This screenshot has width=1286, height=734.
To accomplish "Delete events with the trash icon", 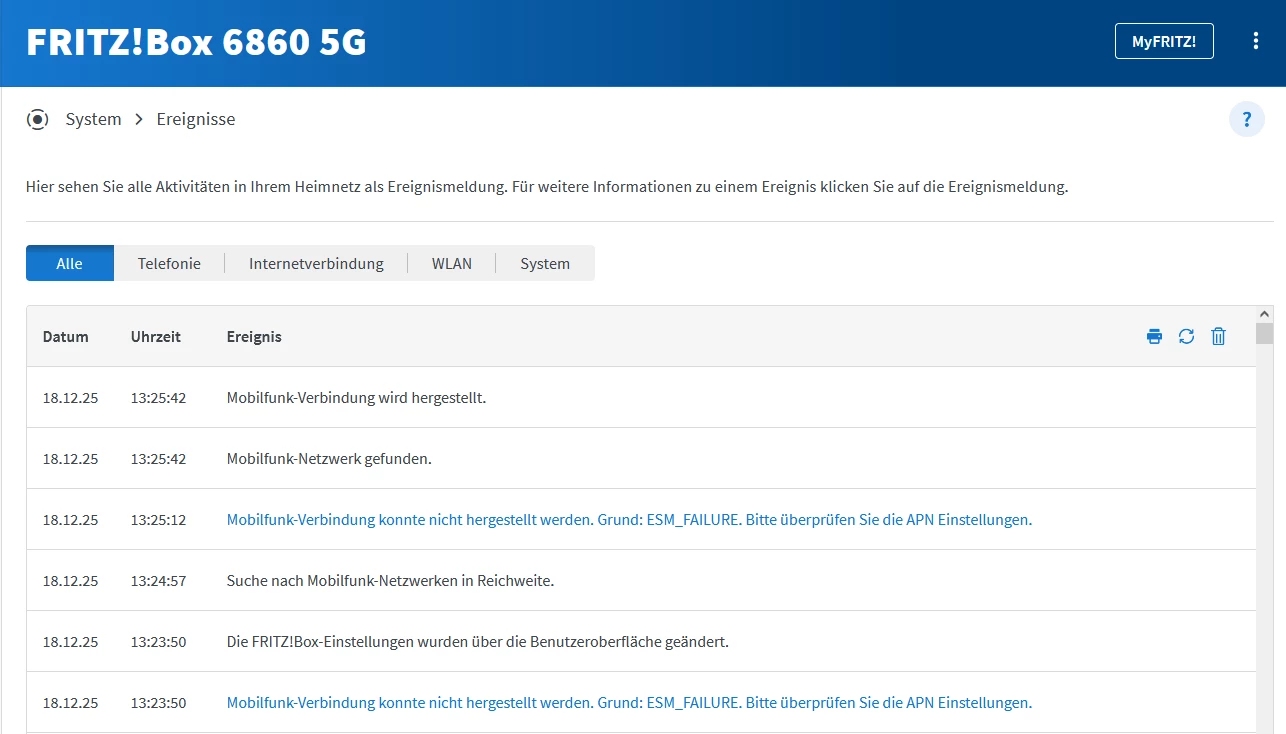I will coord(1218,337).
